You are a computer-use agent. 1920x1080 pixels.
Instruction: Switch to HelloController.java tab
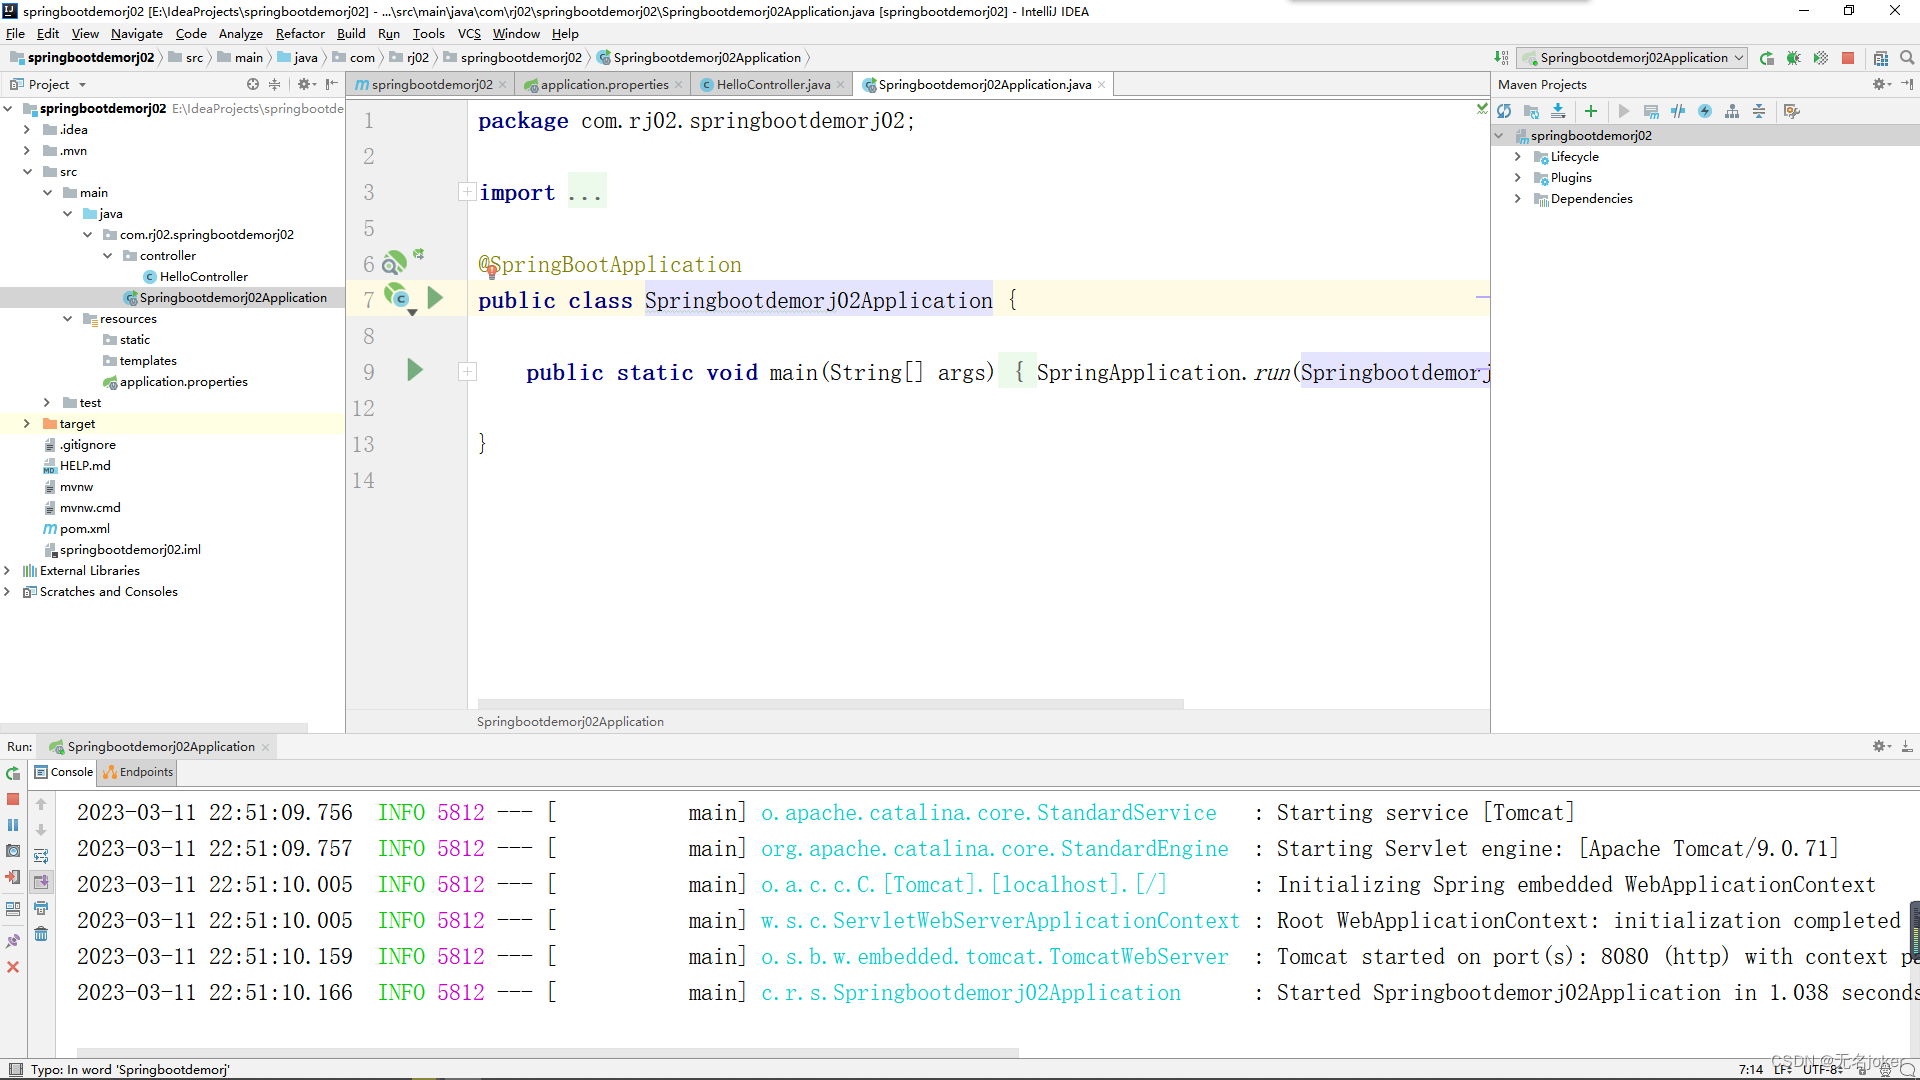point(773,85)
